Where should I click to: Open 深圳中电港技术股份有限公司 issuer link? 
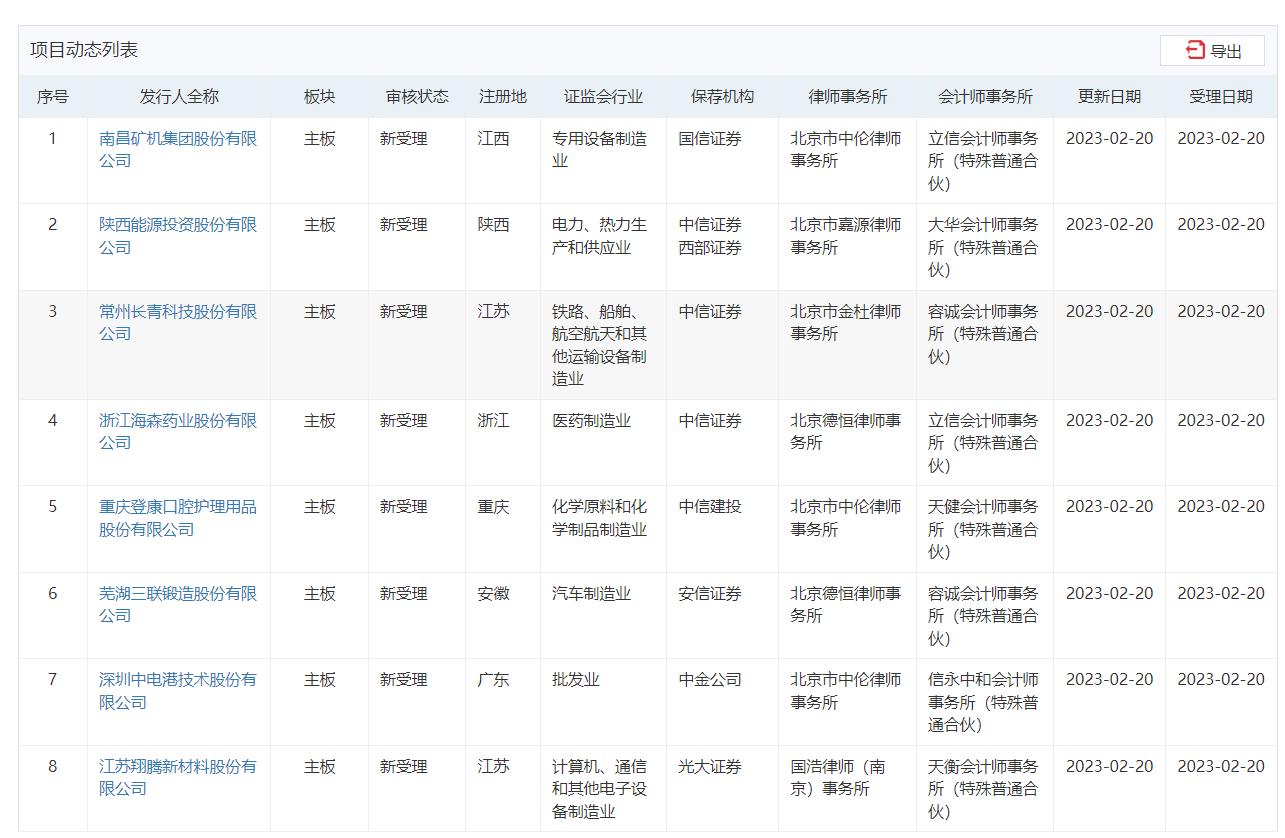[x=178, y=691]
